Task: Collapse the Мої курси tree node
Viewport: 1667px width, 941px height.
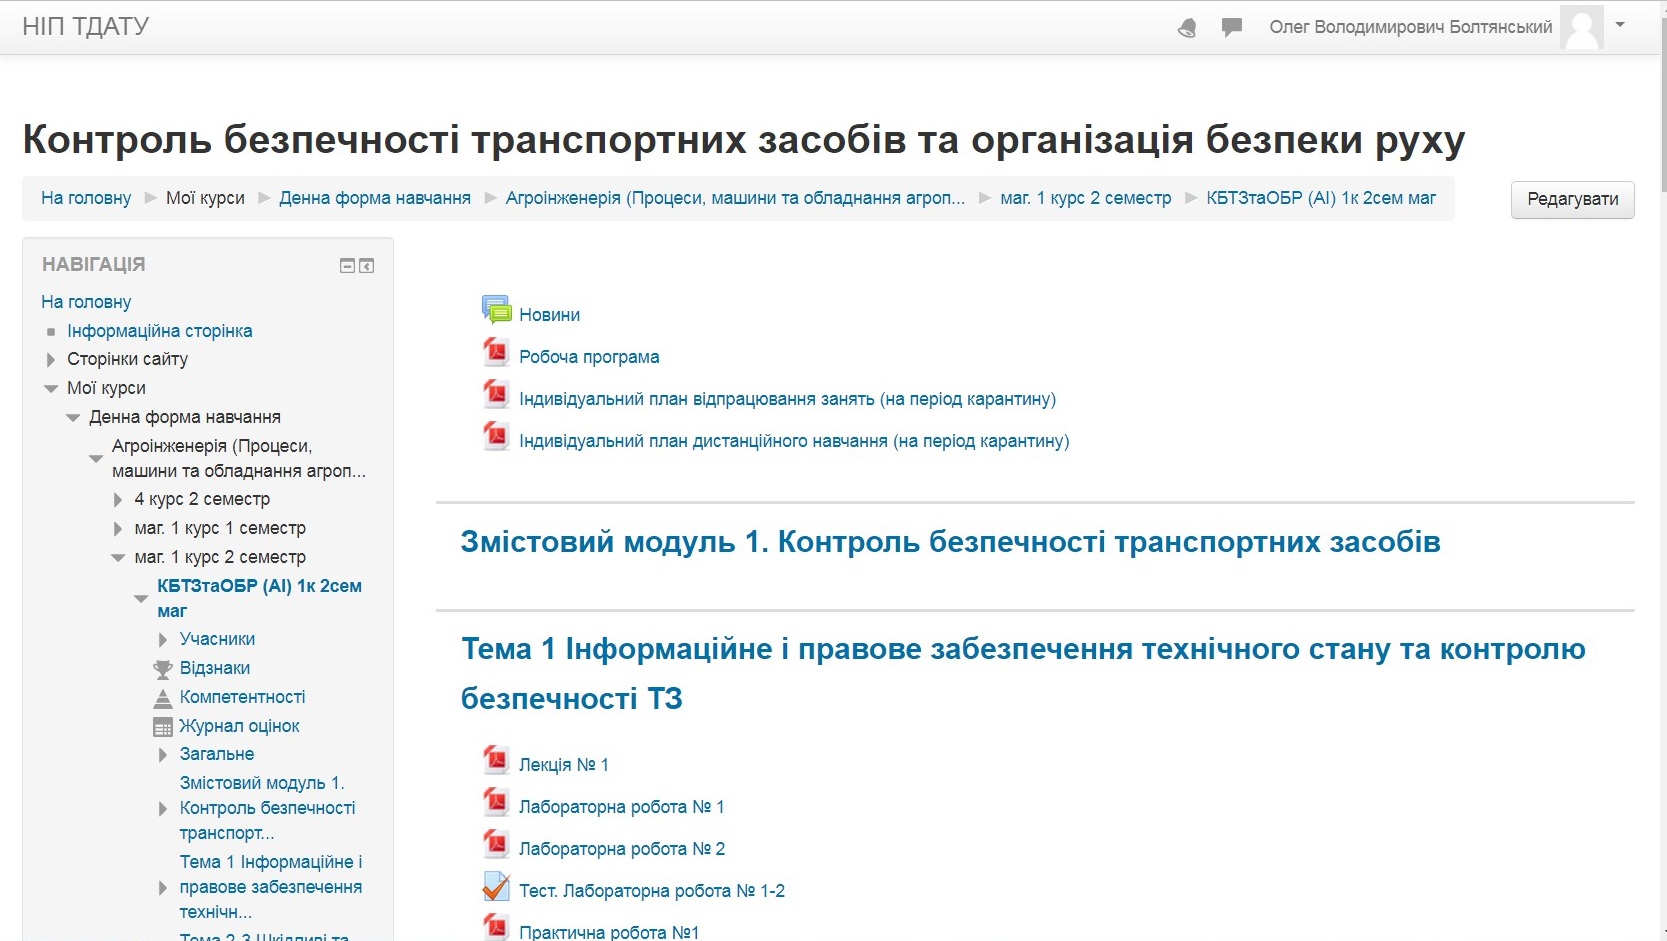Action: click(x=51, y=389)
